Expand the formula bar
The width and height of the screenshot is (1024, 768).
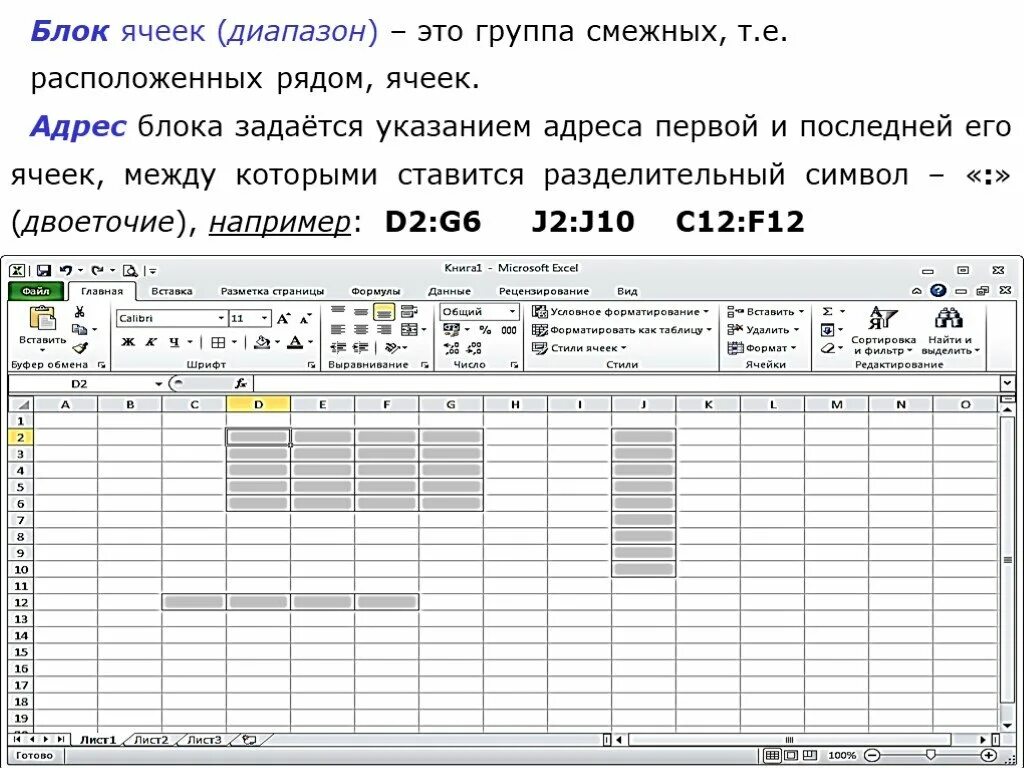1008,383
